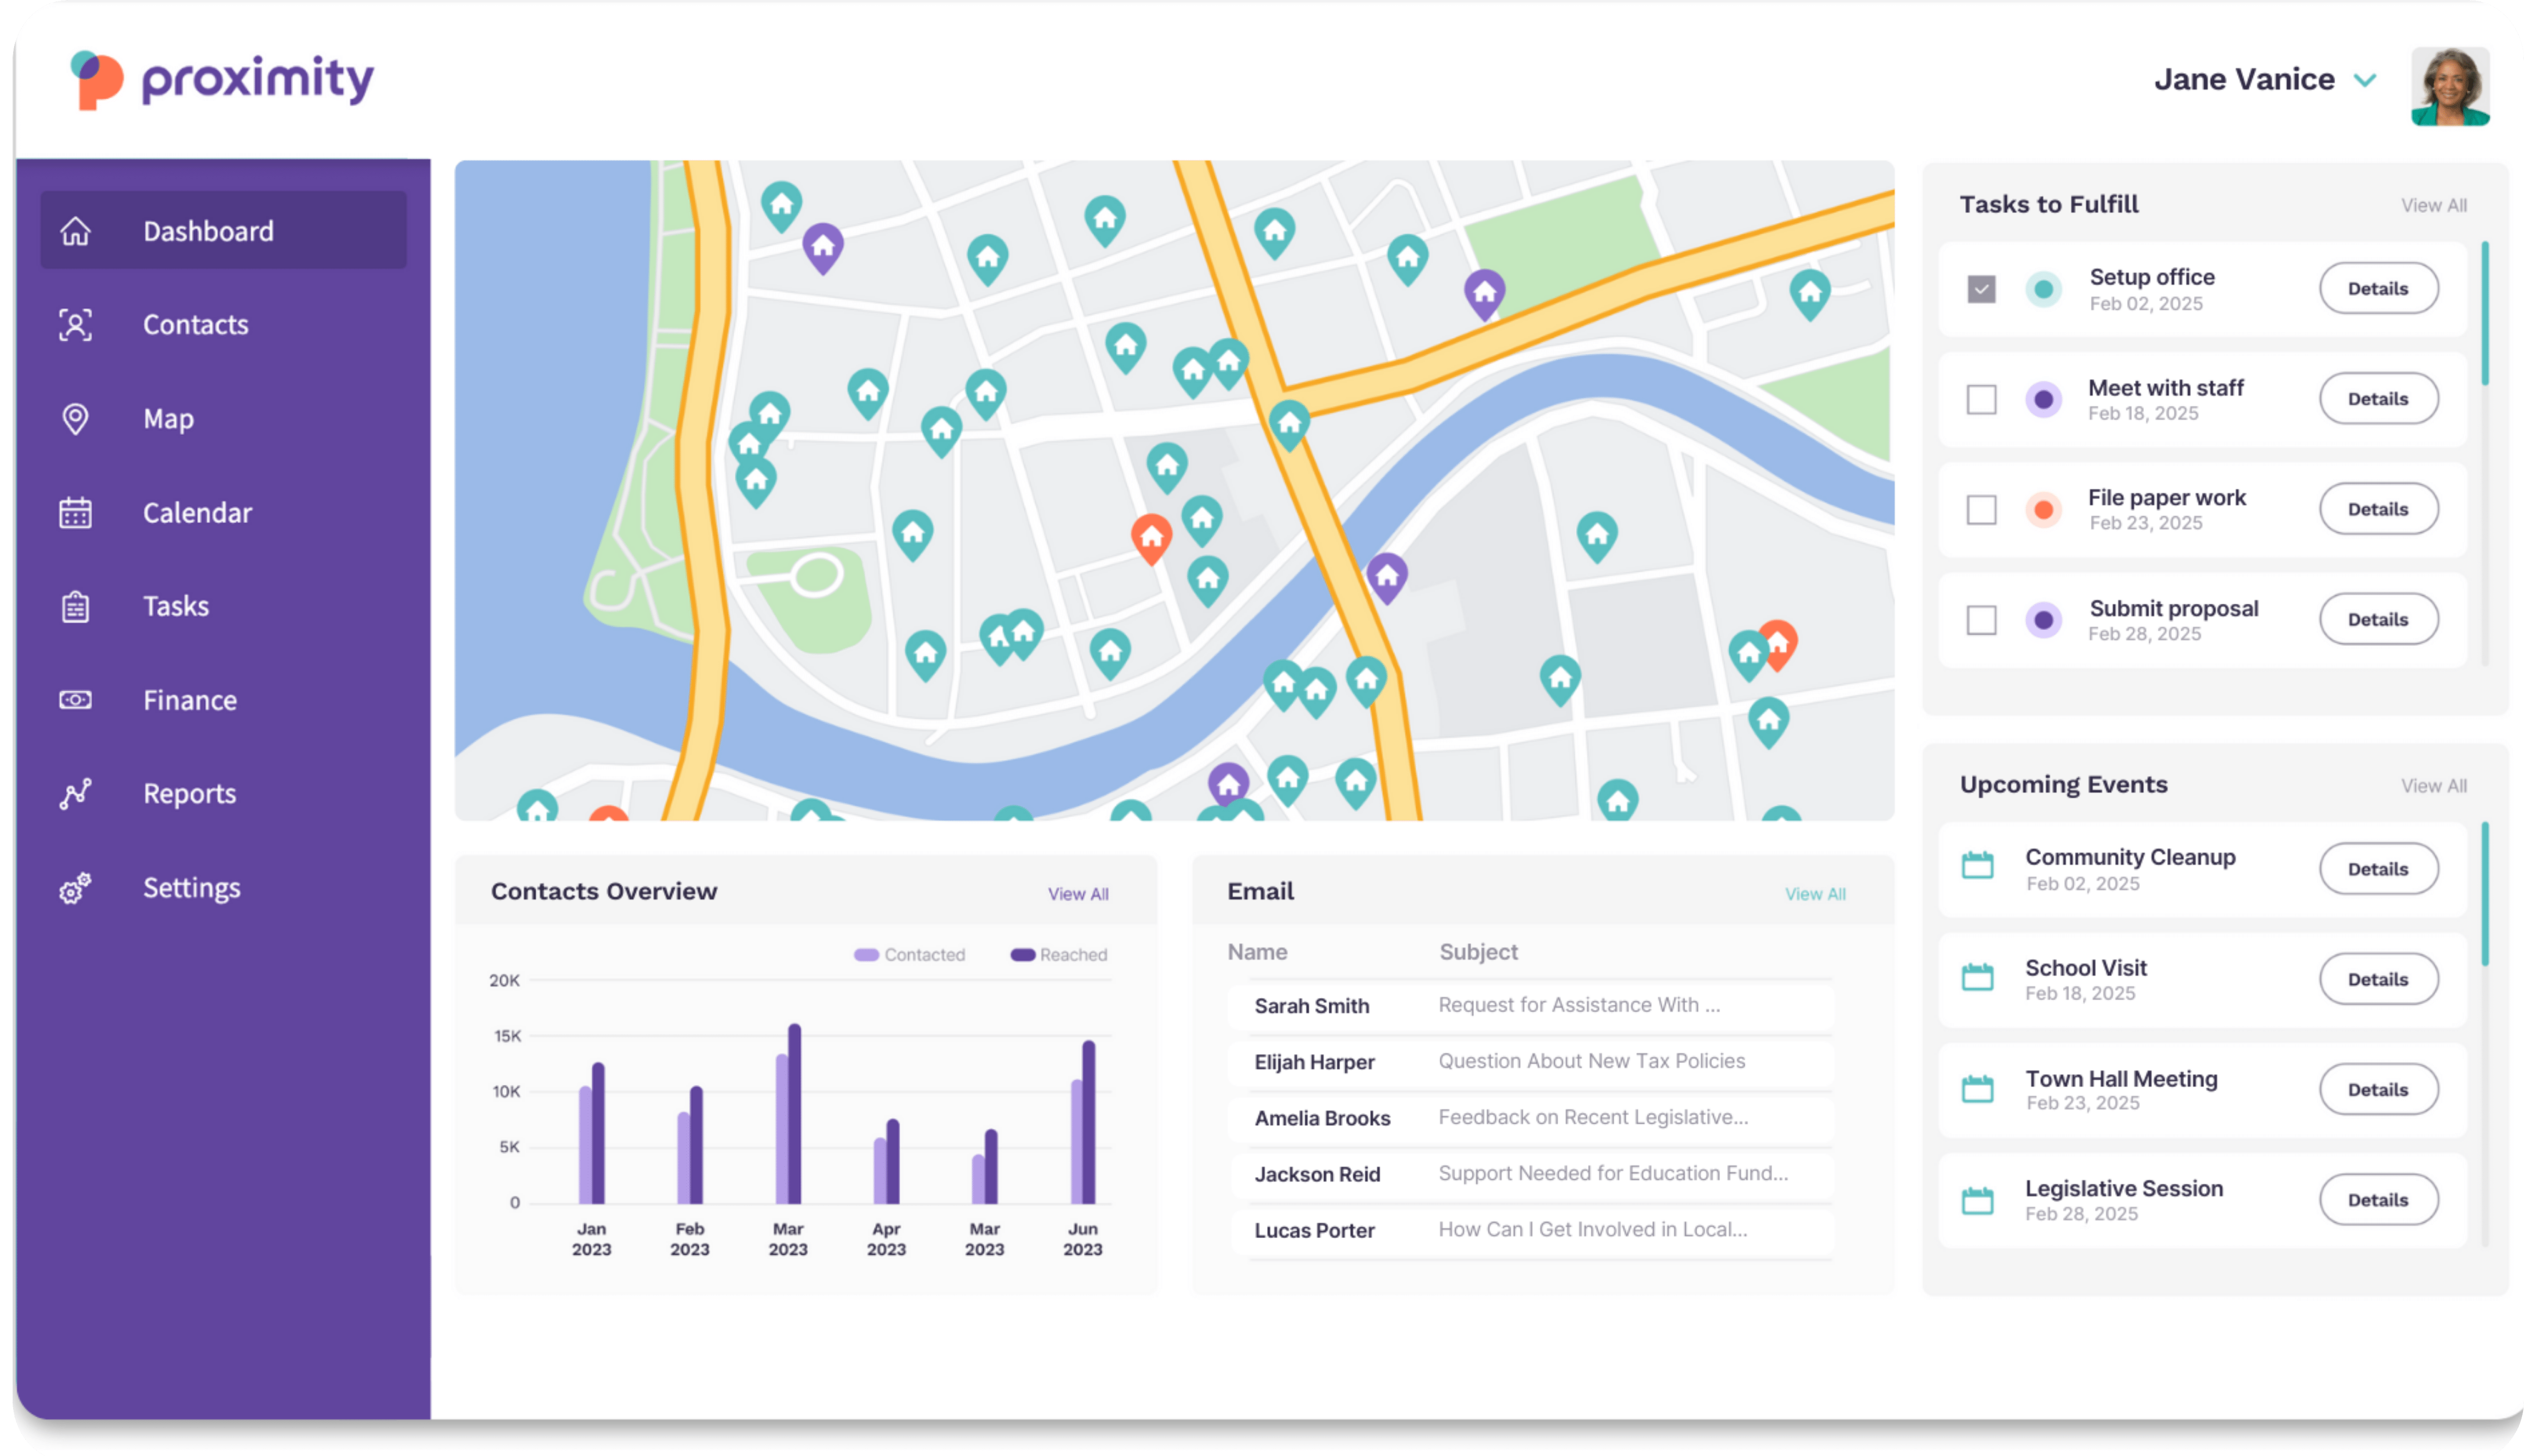
Task: Open Details for File paper work
Action: 2378,509
